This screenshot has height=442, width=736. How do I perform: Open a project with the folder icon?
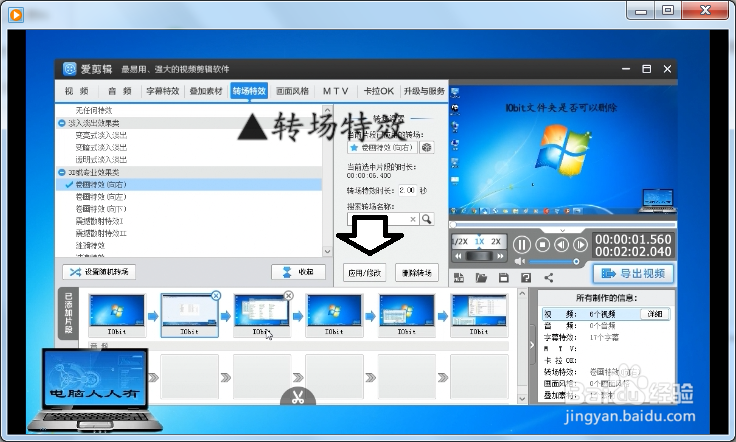pos(481,278)
